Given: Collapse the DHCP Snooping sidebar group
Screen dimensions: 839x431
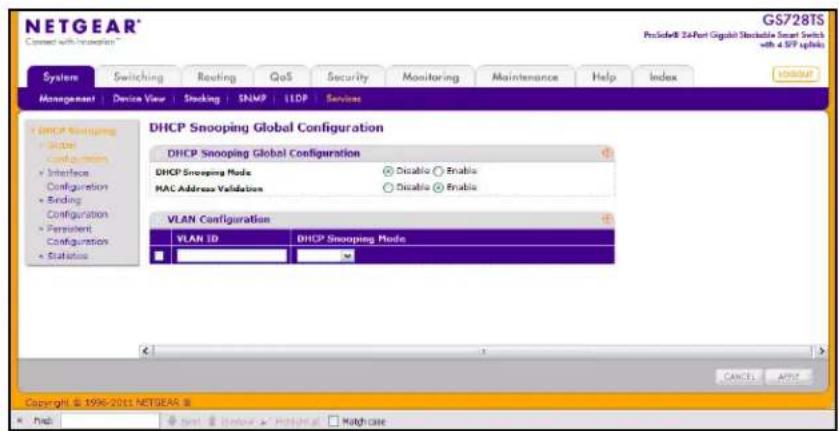Looking at the screenshot, I should tap(73, 131).
